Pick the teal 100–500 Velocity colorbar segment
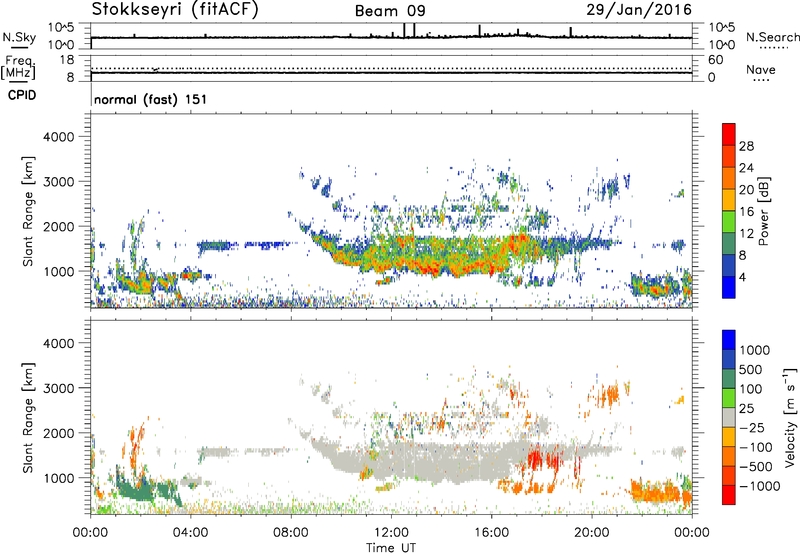The image size is (800, 554). (729, 379)
